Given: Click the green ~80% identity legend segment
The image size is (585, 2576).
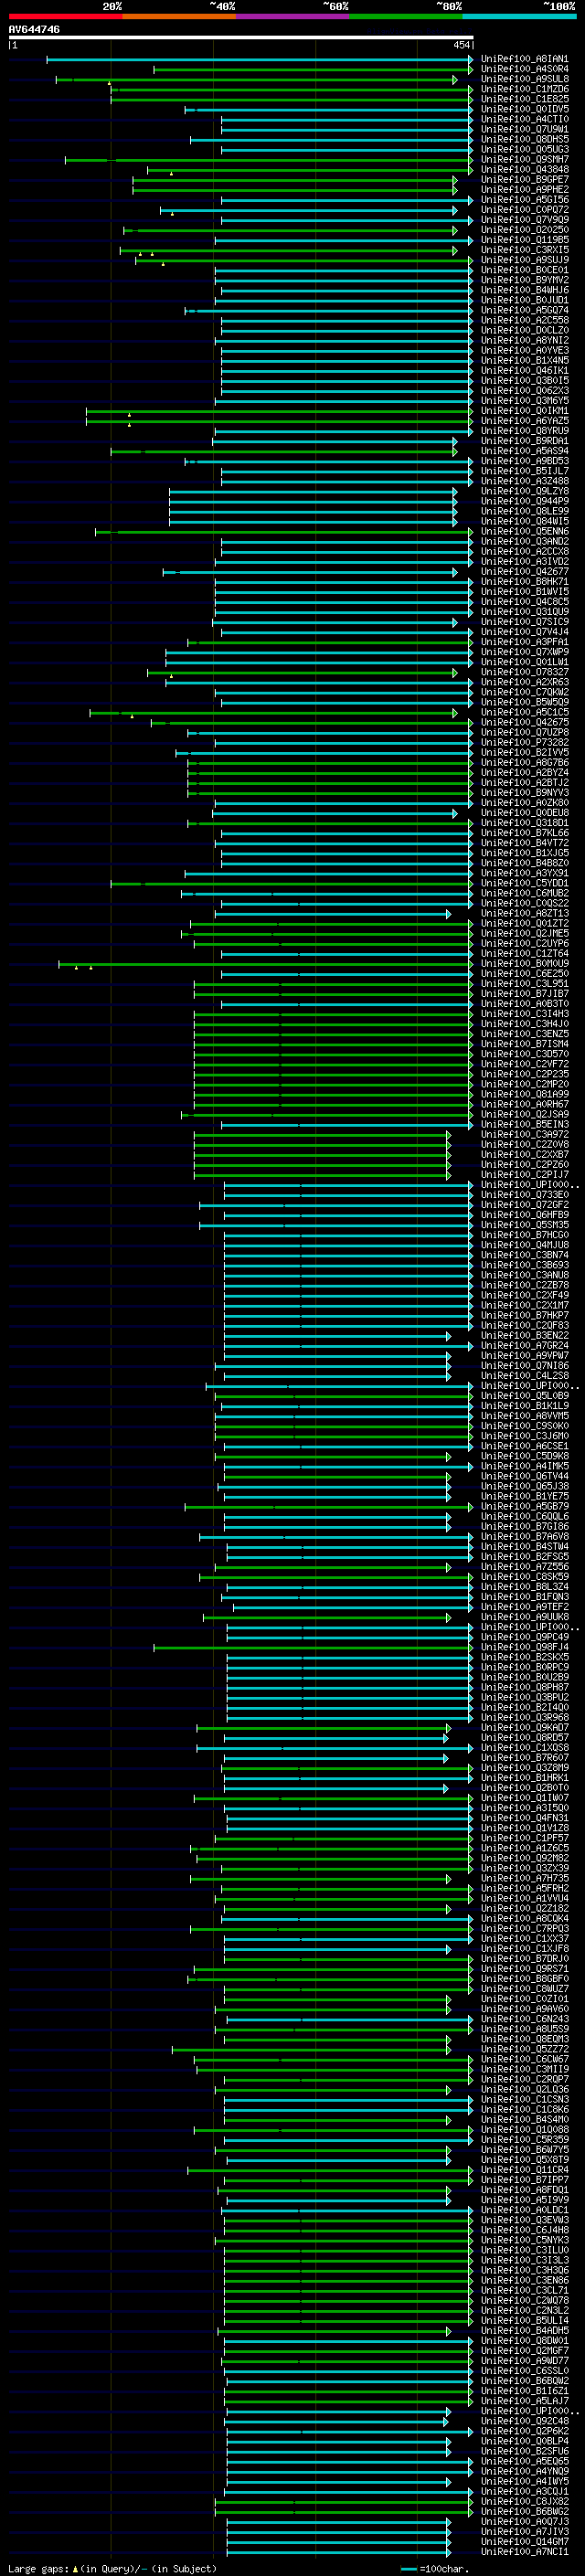Looking at the screenshot, I should pyautogui.click(x=406, y=16).
